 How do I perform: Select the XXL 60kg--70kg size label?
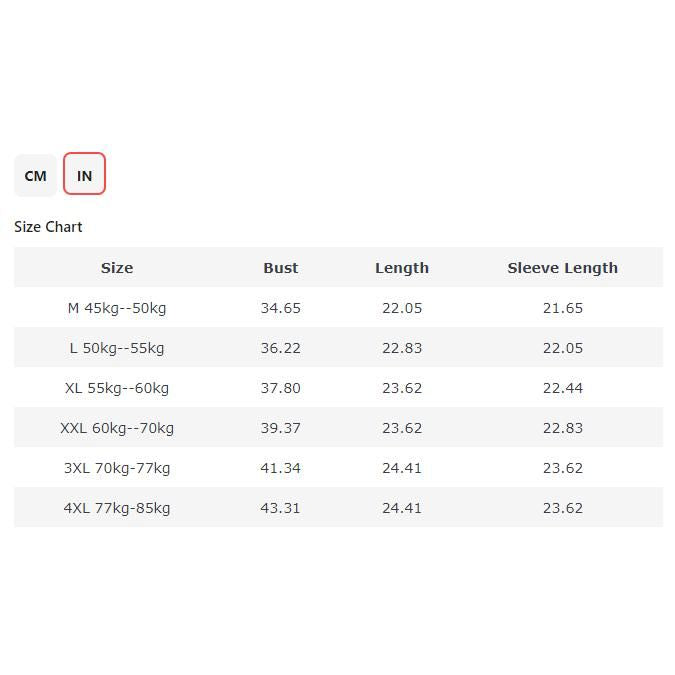[x=117, y=428]
